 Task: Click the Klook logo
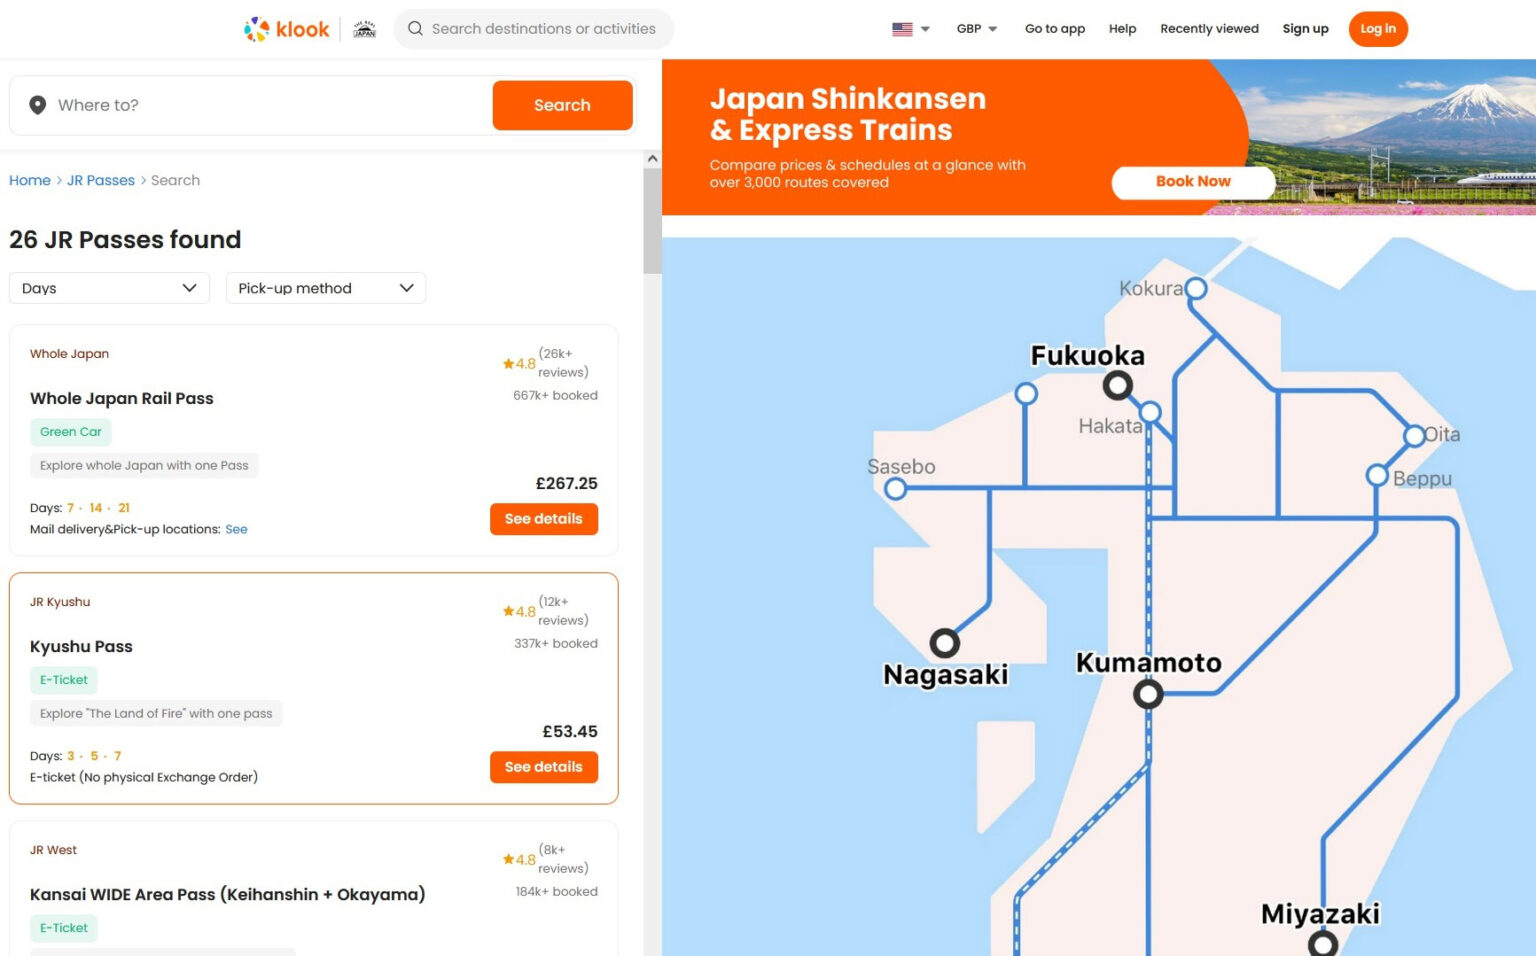pyautogui.click(x=287, y=29)
